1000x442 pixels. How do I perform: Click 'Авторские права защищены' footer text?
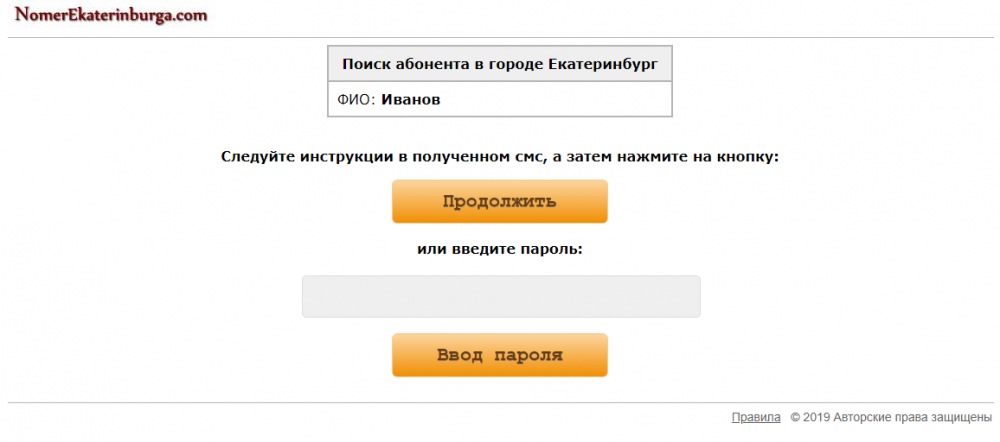(914, 418)
